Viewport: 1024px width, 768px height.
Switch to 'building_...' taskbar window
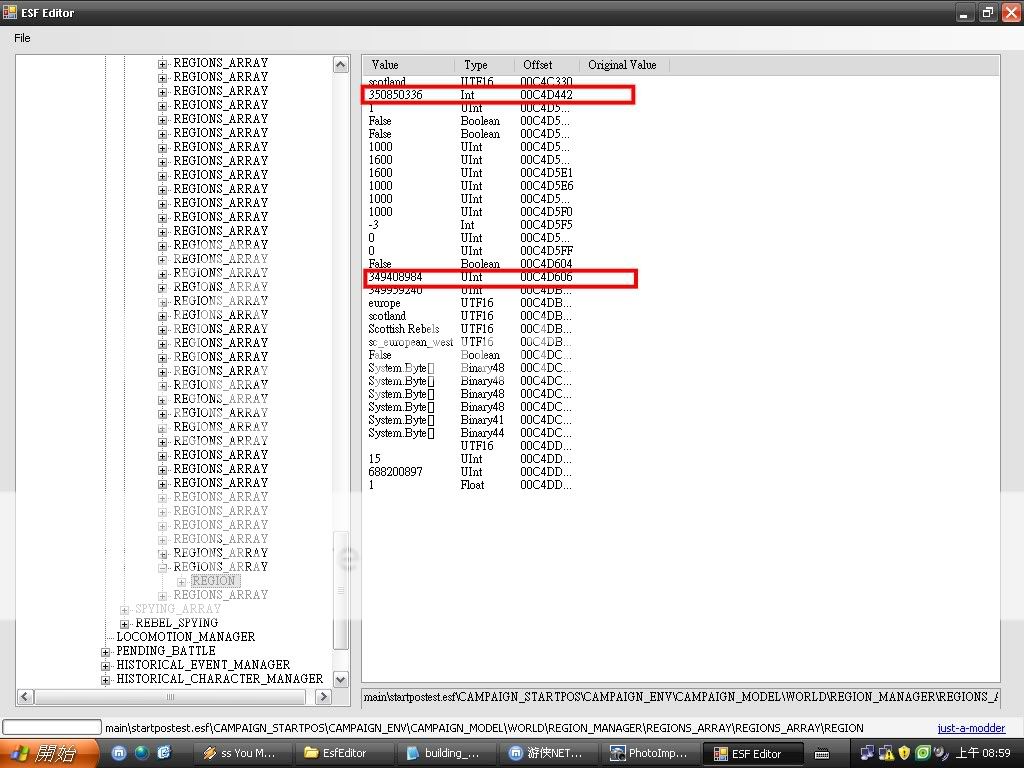pos(447,754)
